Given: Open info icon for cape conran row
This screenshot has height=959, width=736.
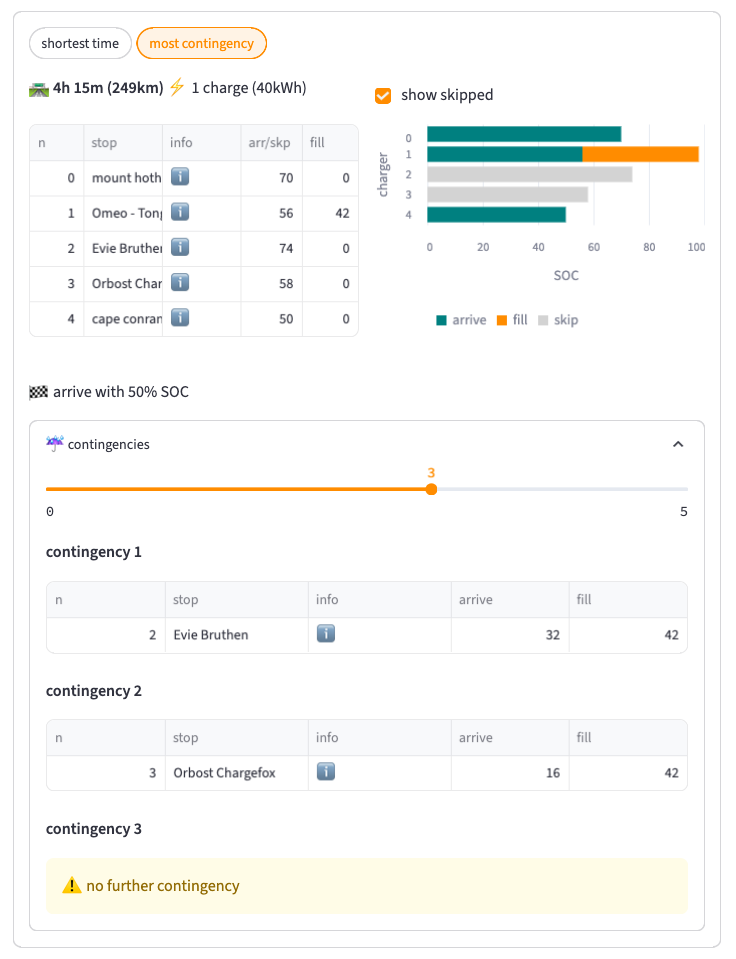Looking at the screenshot, I should (181, 317).
